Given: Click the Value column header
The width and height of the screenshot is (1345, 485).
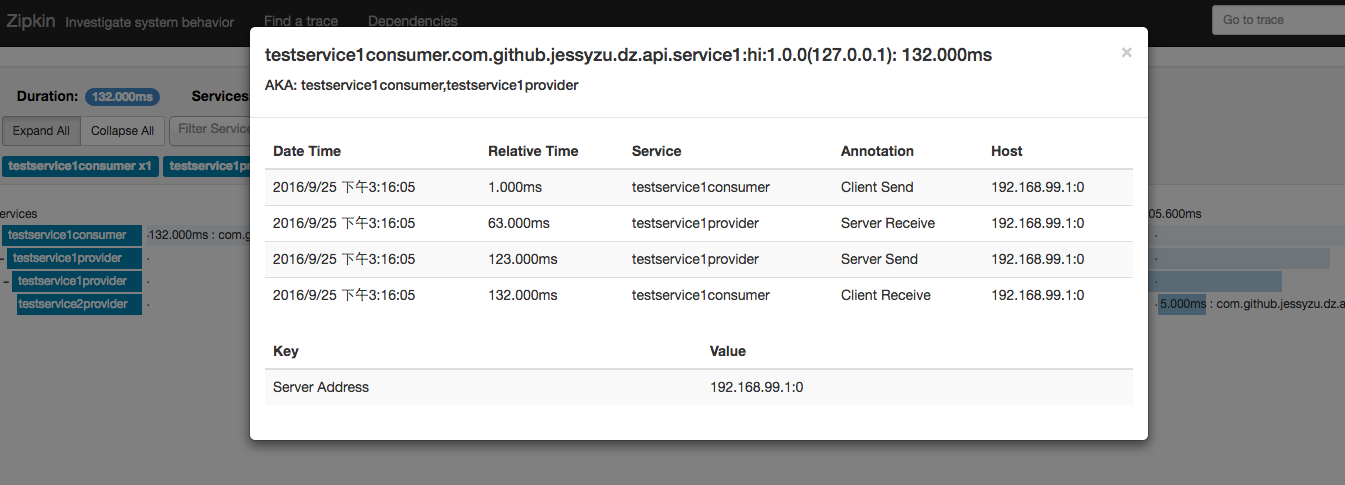Looking at the screenshot, I should (728, 351).
